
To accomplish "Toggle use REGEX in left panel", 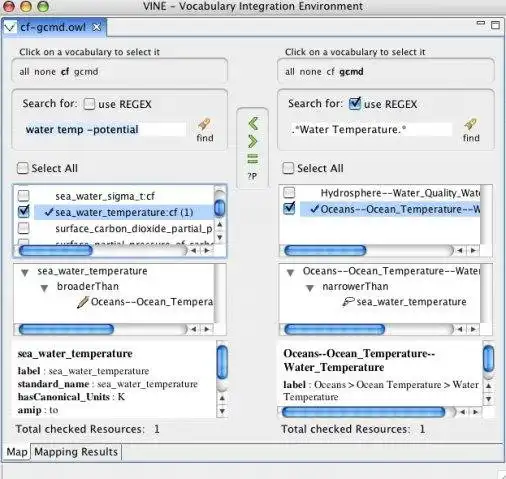I will 89,104.
